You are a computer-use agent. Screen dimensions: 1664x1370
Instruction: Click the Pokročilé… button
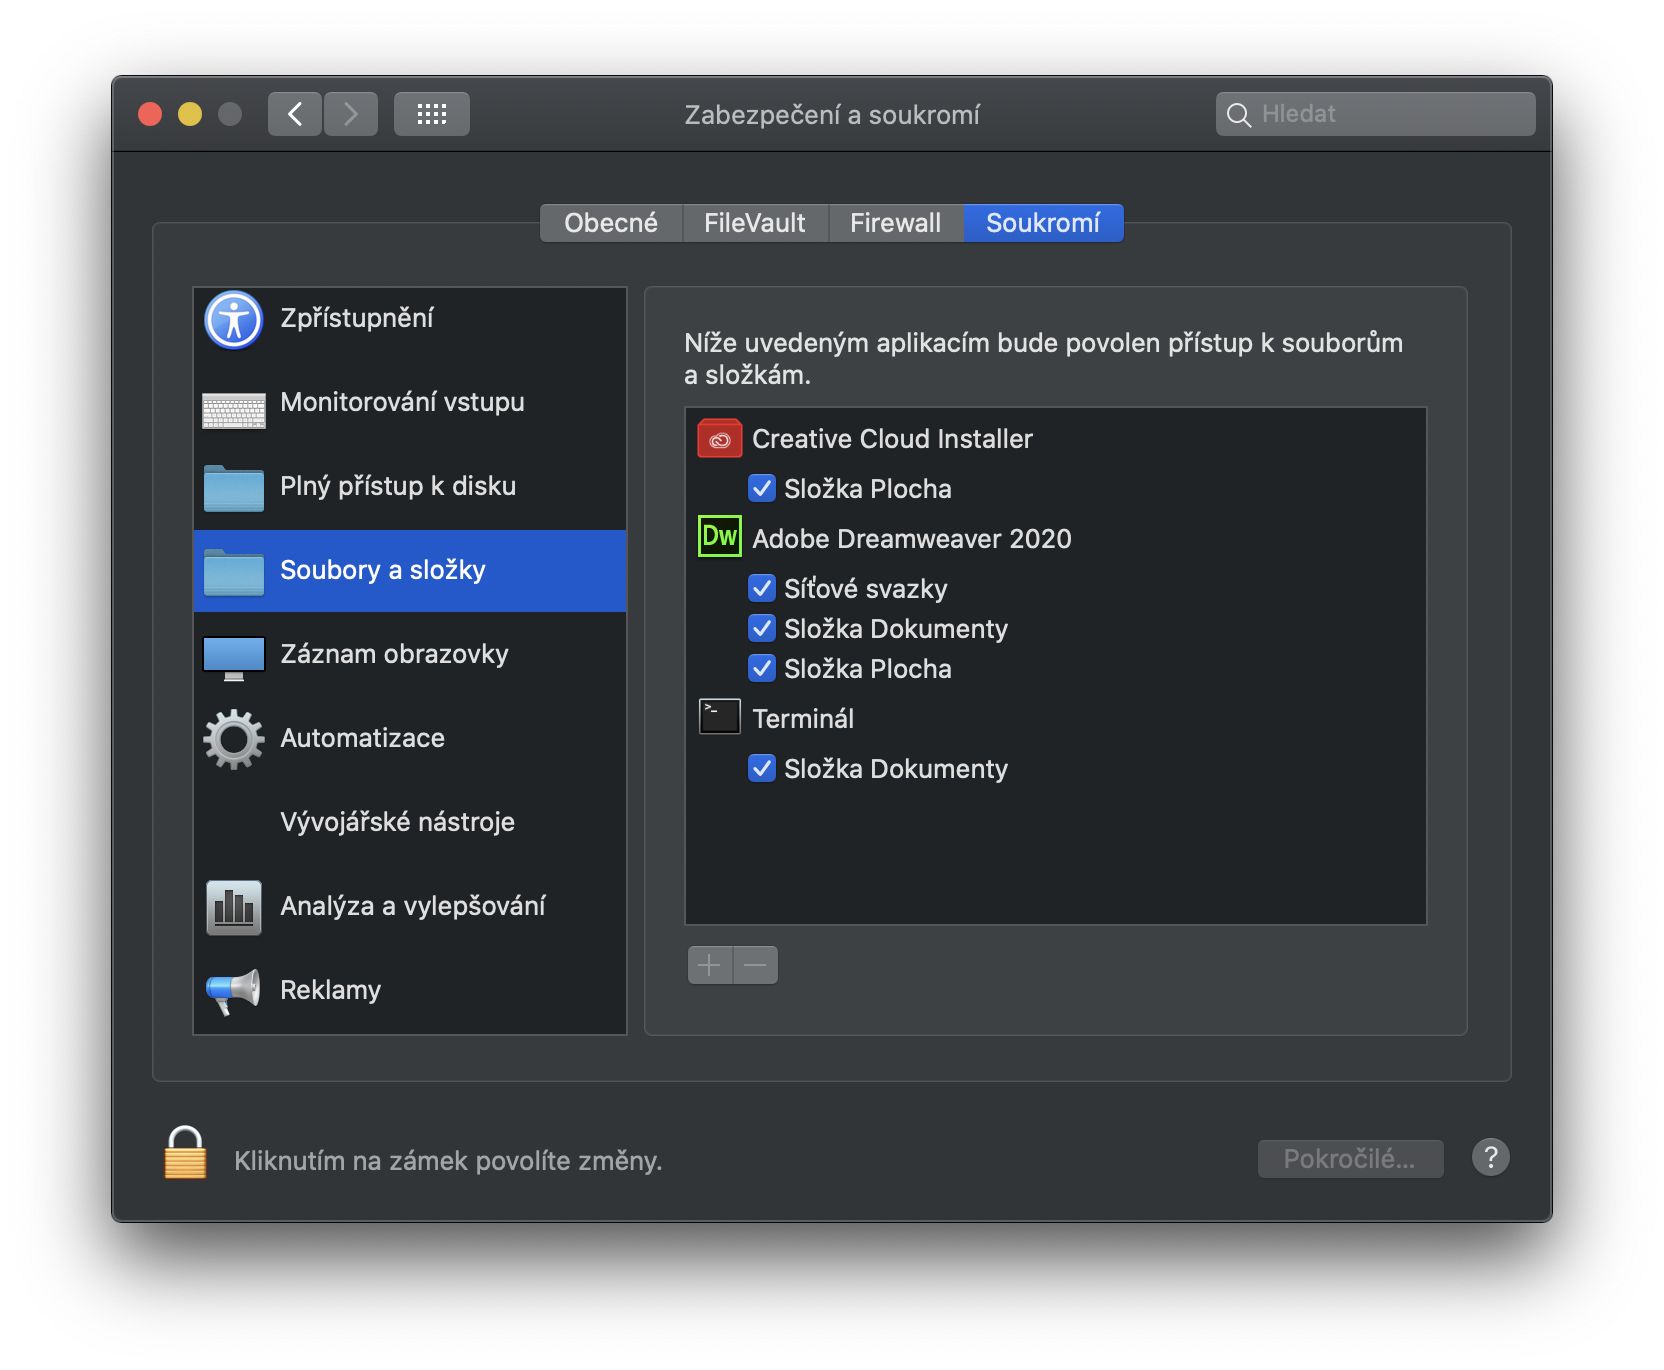(x=1350, y=1159)
